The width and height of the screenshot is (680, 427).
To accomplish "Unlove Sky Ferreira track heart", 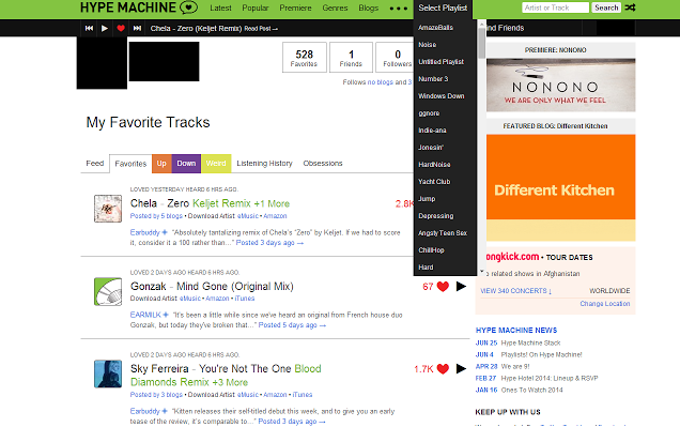I will tap(443, 369).
